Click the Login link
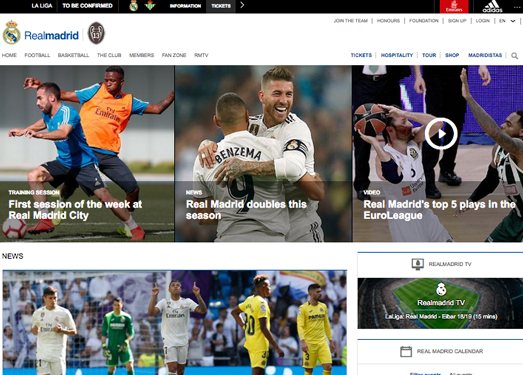The height and width of the screenshot is (375, 523). click(483, 21)
